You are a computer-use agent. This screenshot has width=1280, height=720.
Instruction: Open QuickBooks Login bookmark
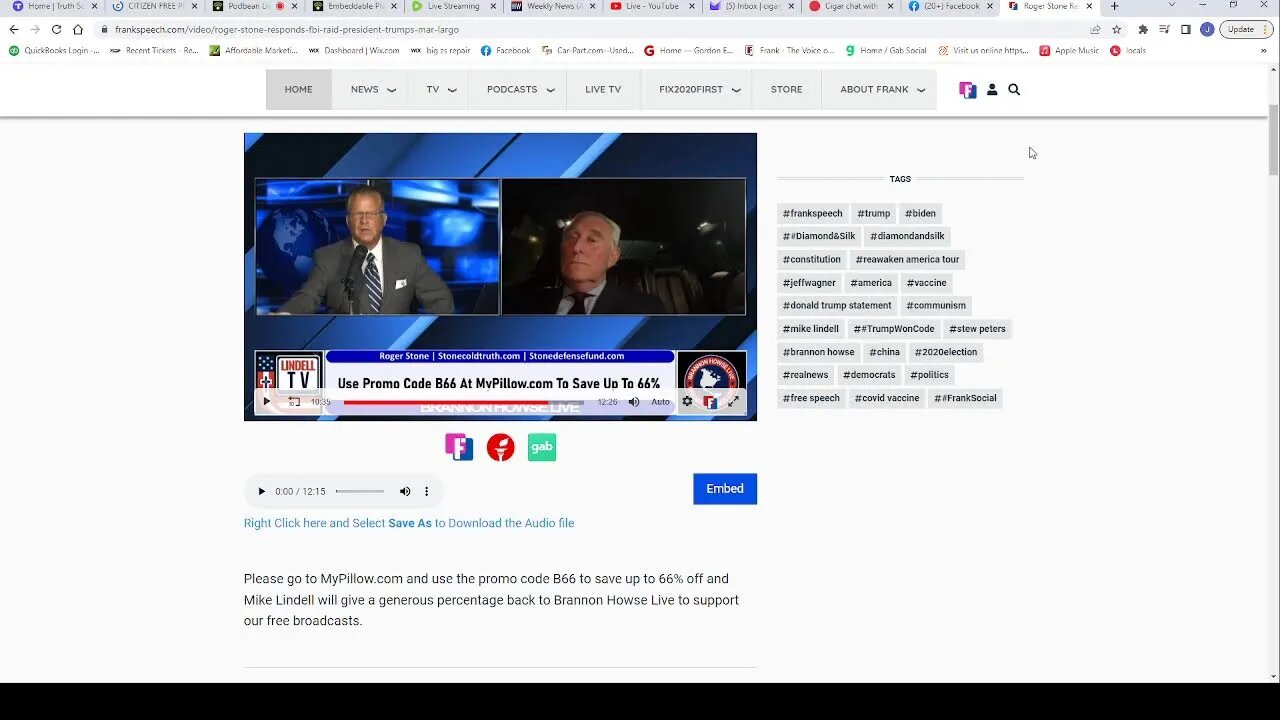(x=55, y=50)
